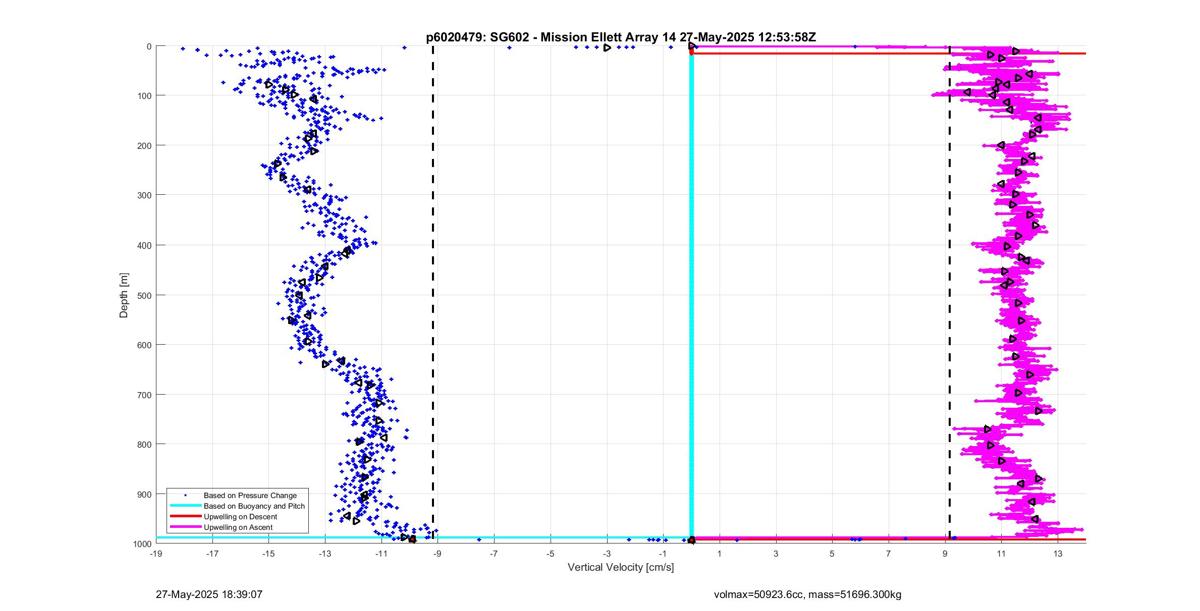Viewport: 1200px width, 611px height.
Task: Click the depth tick label '300'
Action: (x=143, y=195)
